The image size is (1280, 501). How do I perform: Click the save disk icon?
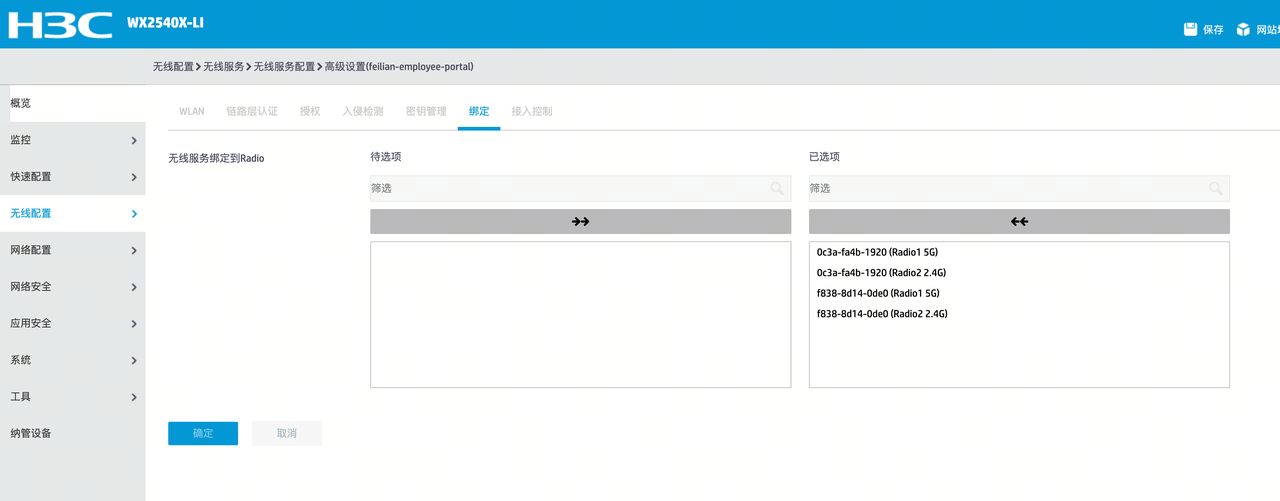(x=1190, y=29)
